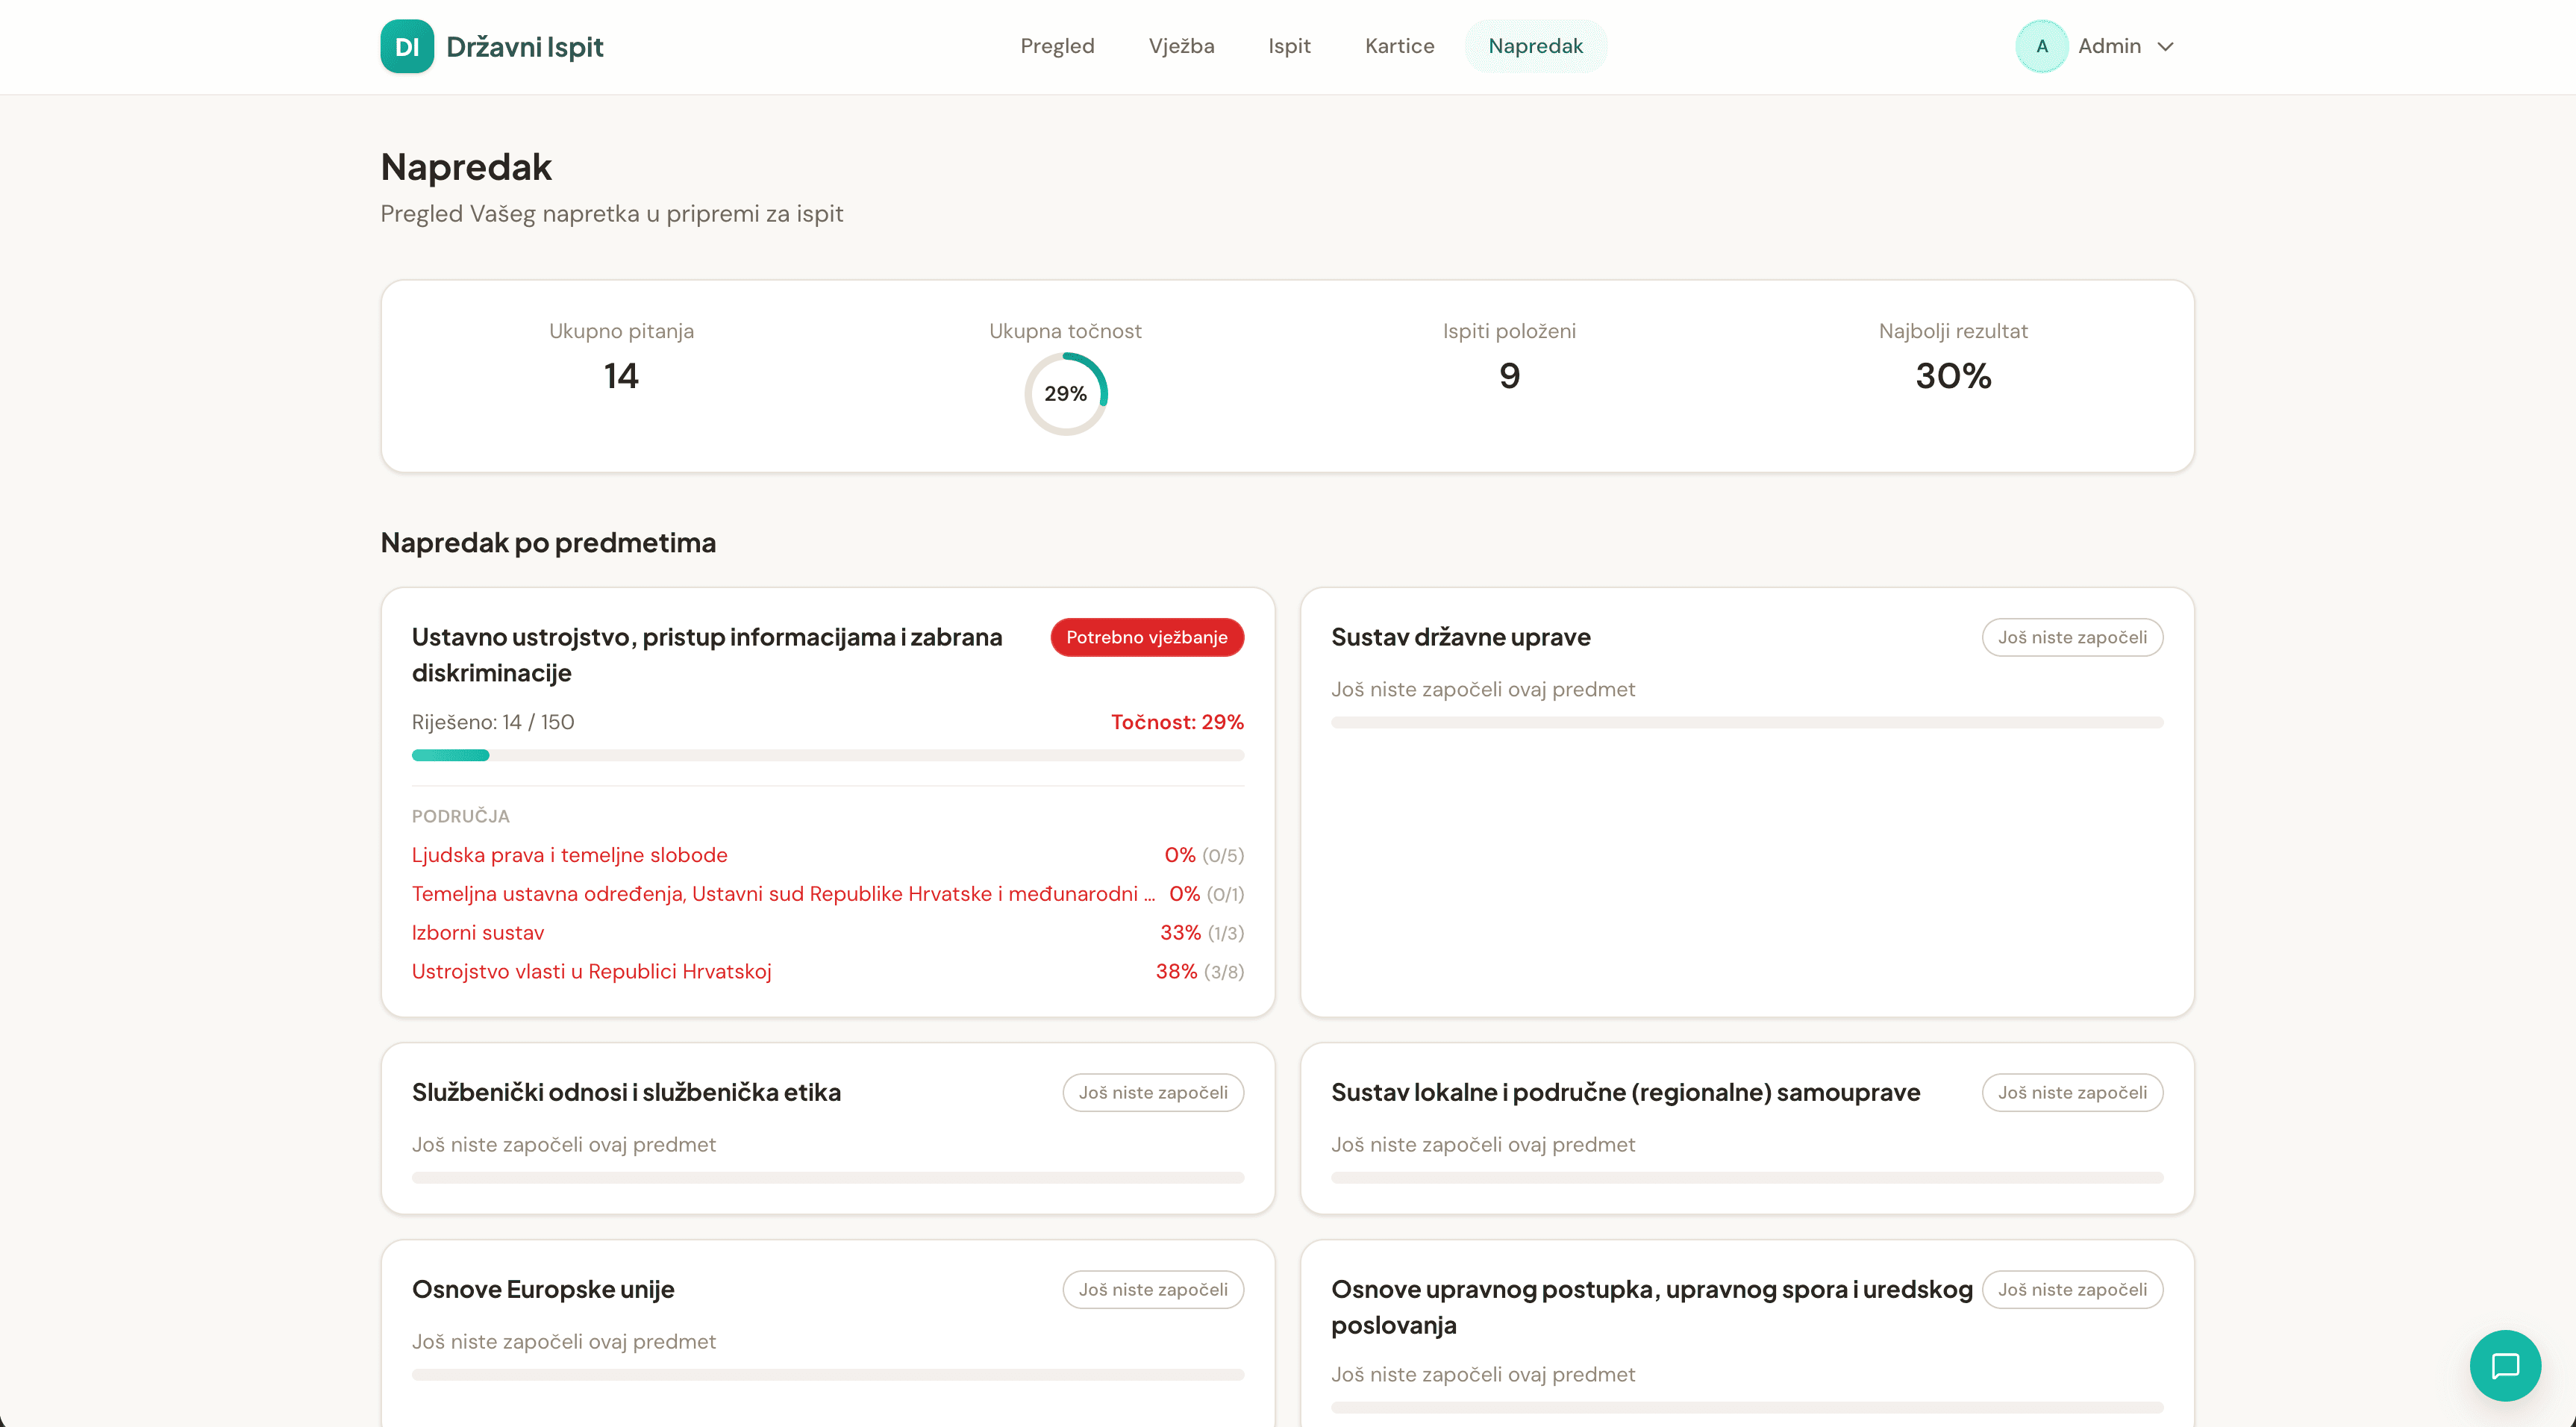Open the Ljudska prava i temeljne slobode area

pyautogui.click(x=569, y=855)
